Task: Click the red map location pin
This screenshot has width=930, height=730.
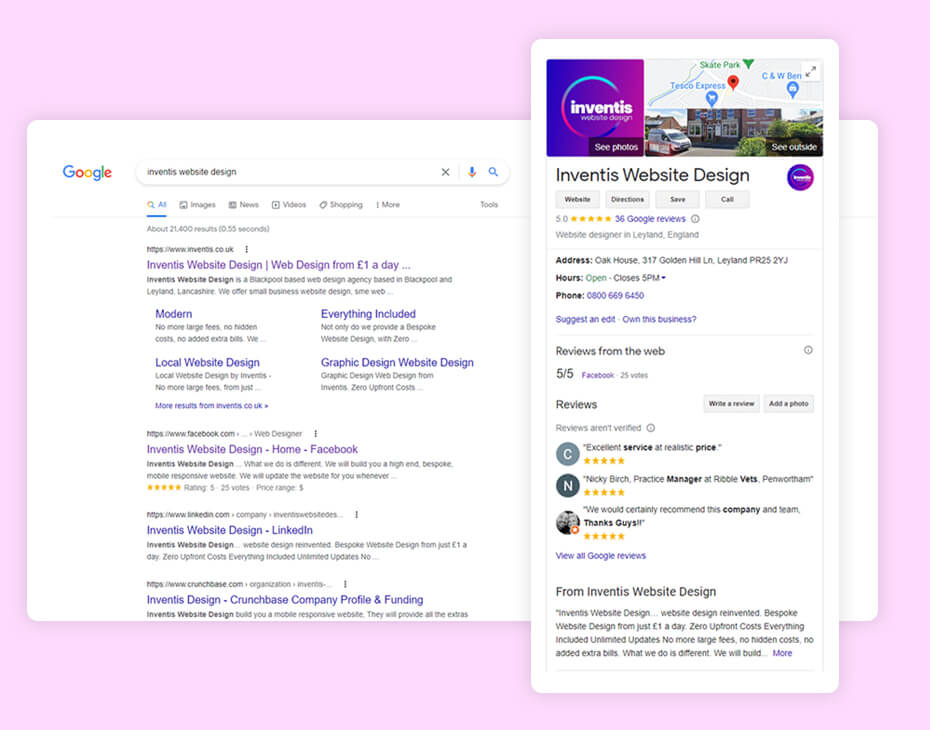Action: (x=733, y=83)
